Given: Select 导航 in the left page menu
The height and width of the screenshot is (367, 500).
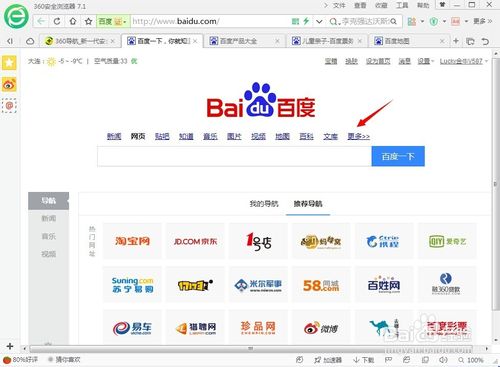Looking at the screenshot, I should tap(48, 201).
